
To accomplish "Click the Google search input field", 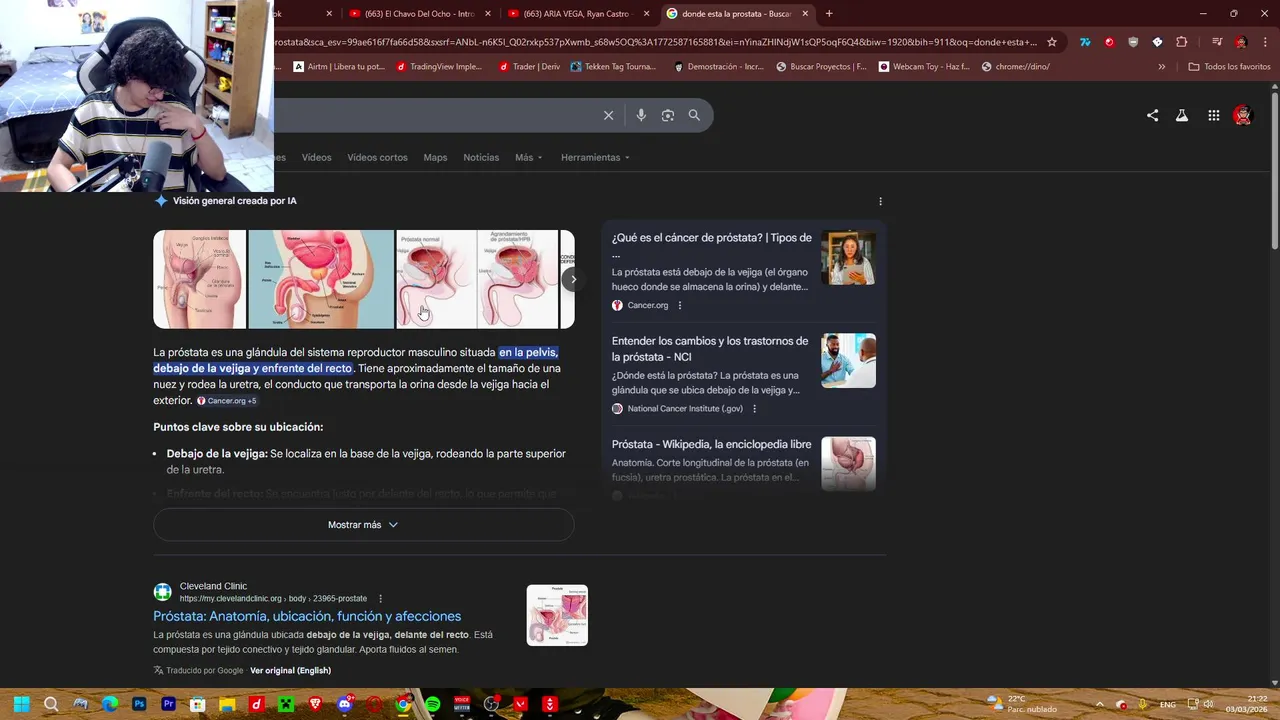I will (435, 115).
